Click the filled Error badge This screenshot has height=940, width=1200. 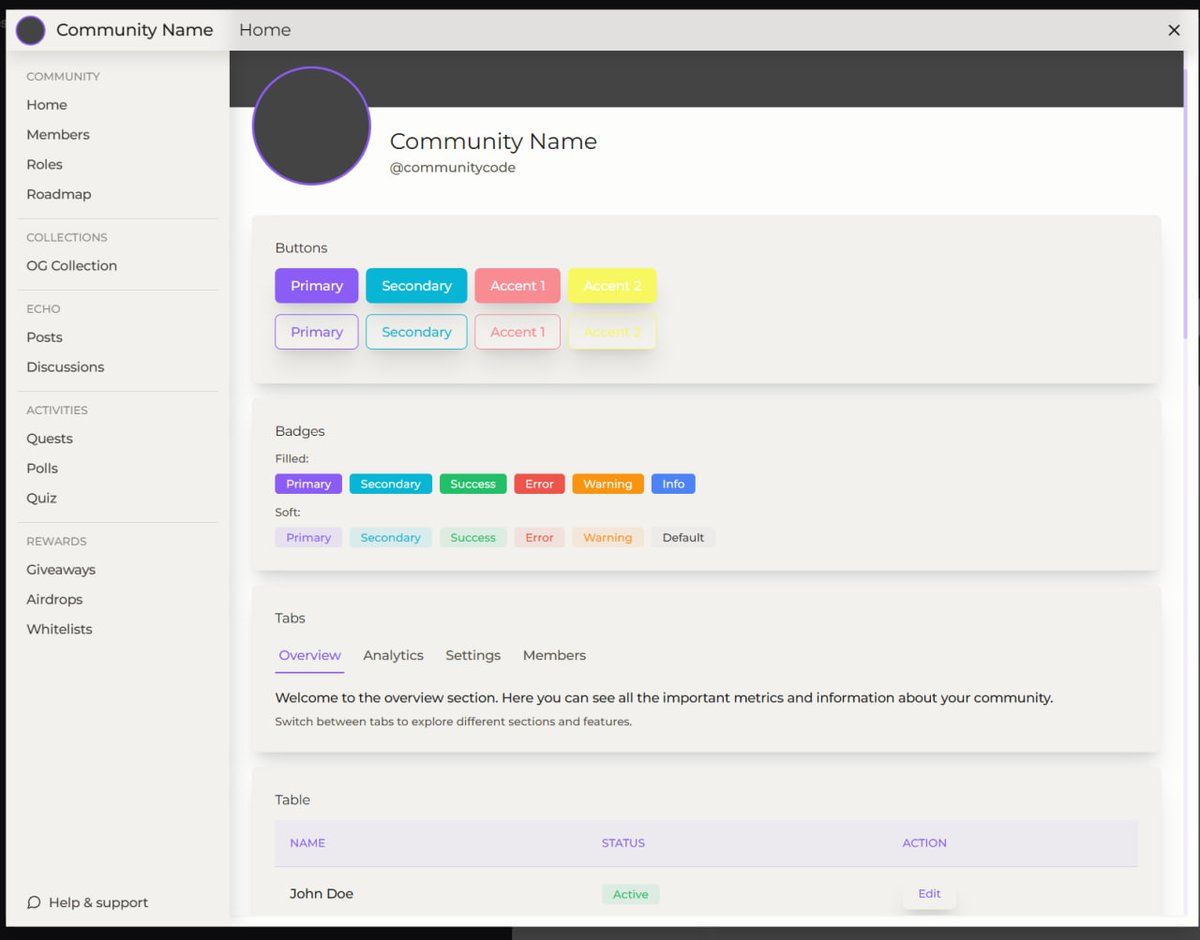540,484
